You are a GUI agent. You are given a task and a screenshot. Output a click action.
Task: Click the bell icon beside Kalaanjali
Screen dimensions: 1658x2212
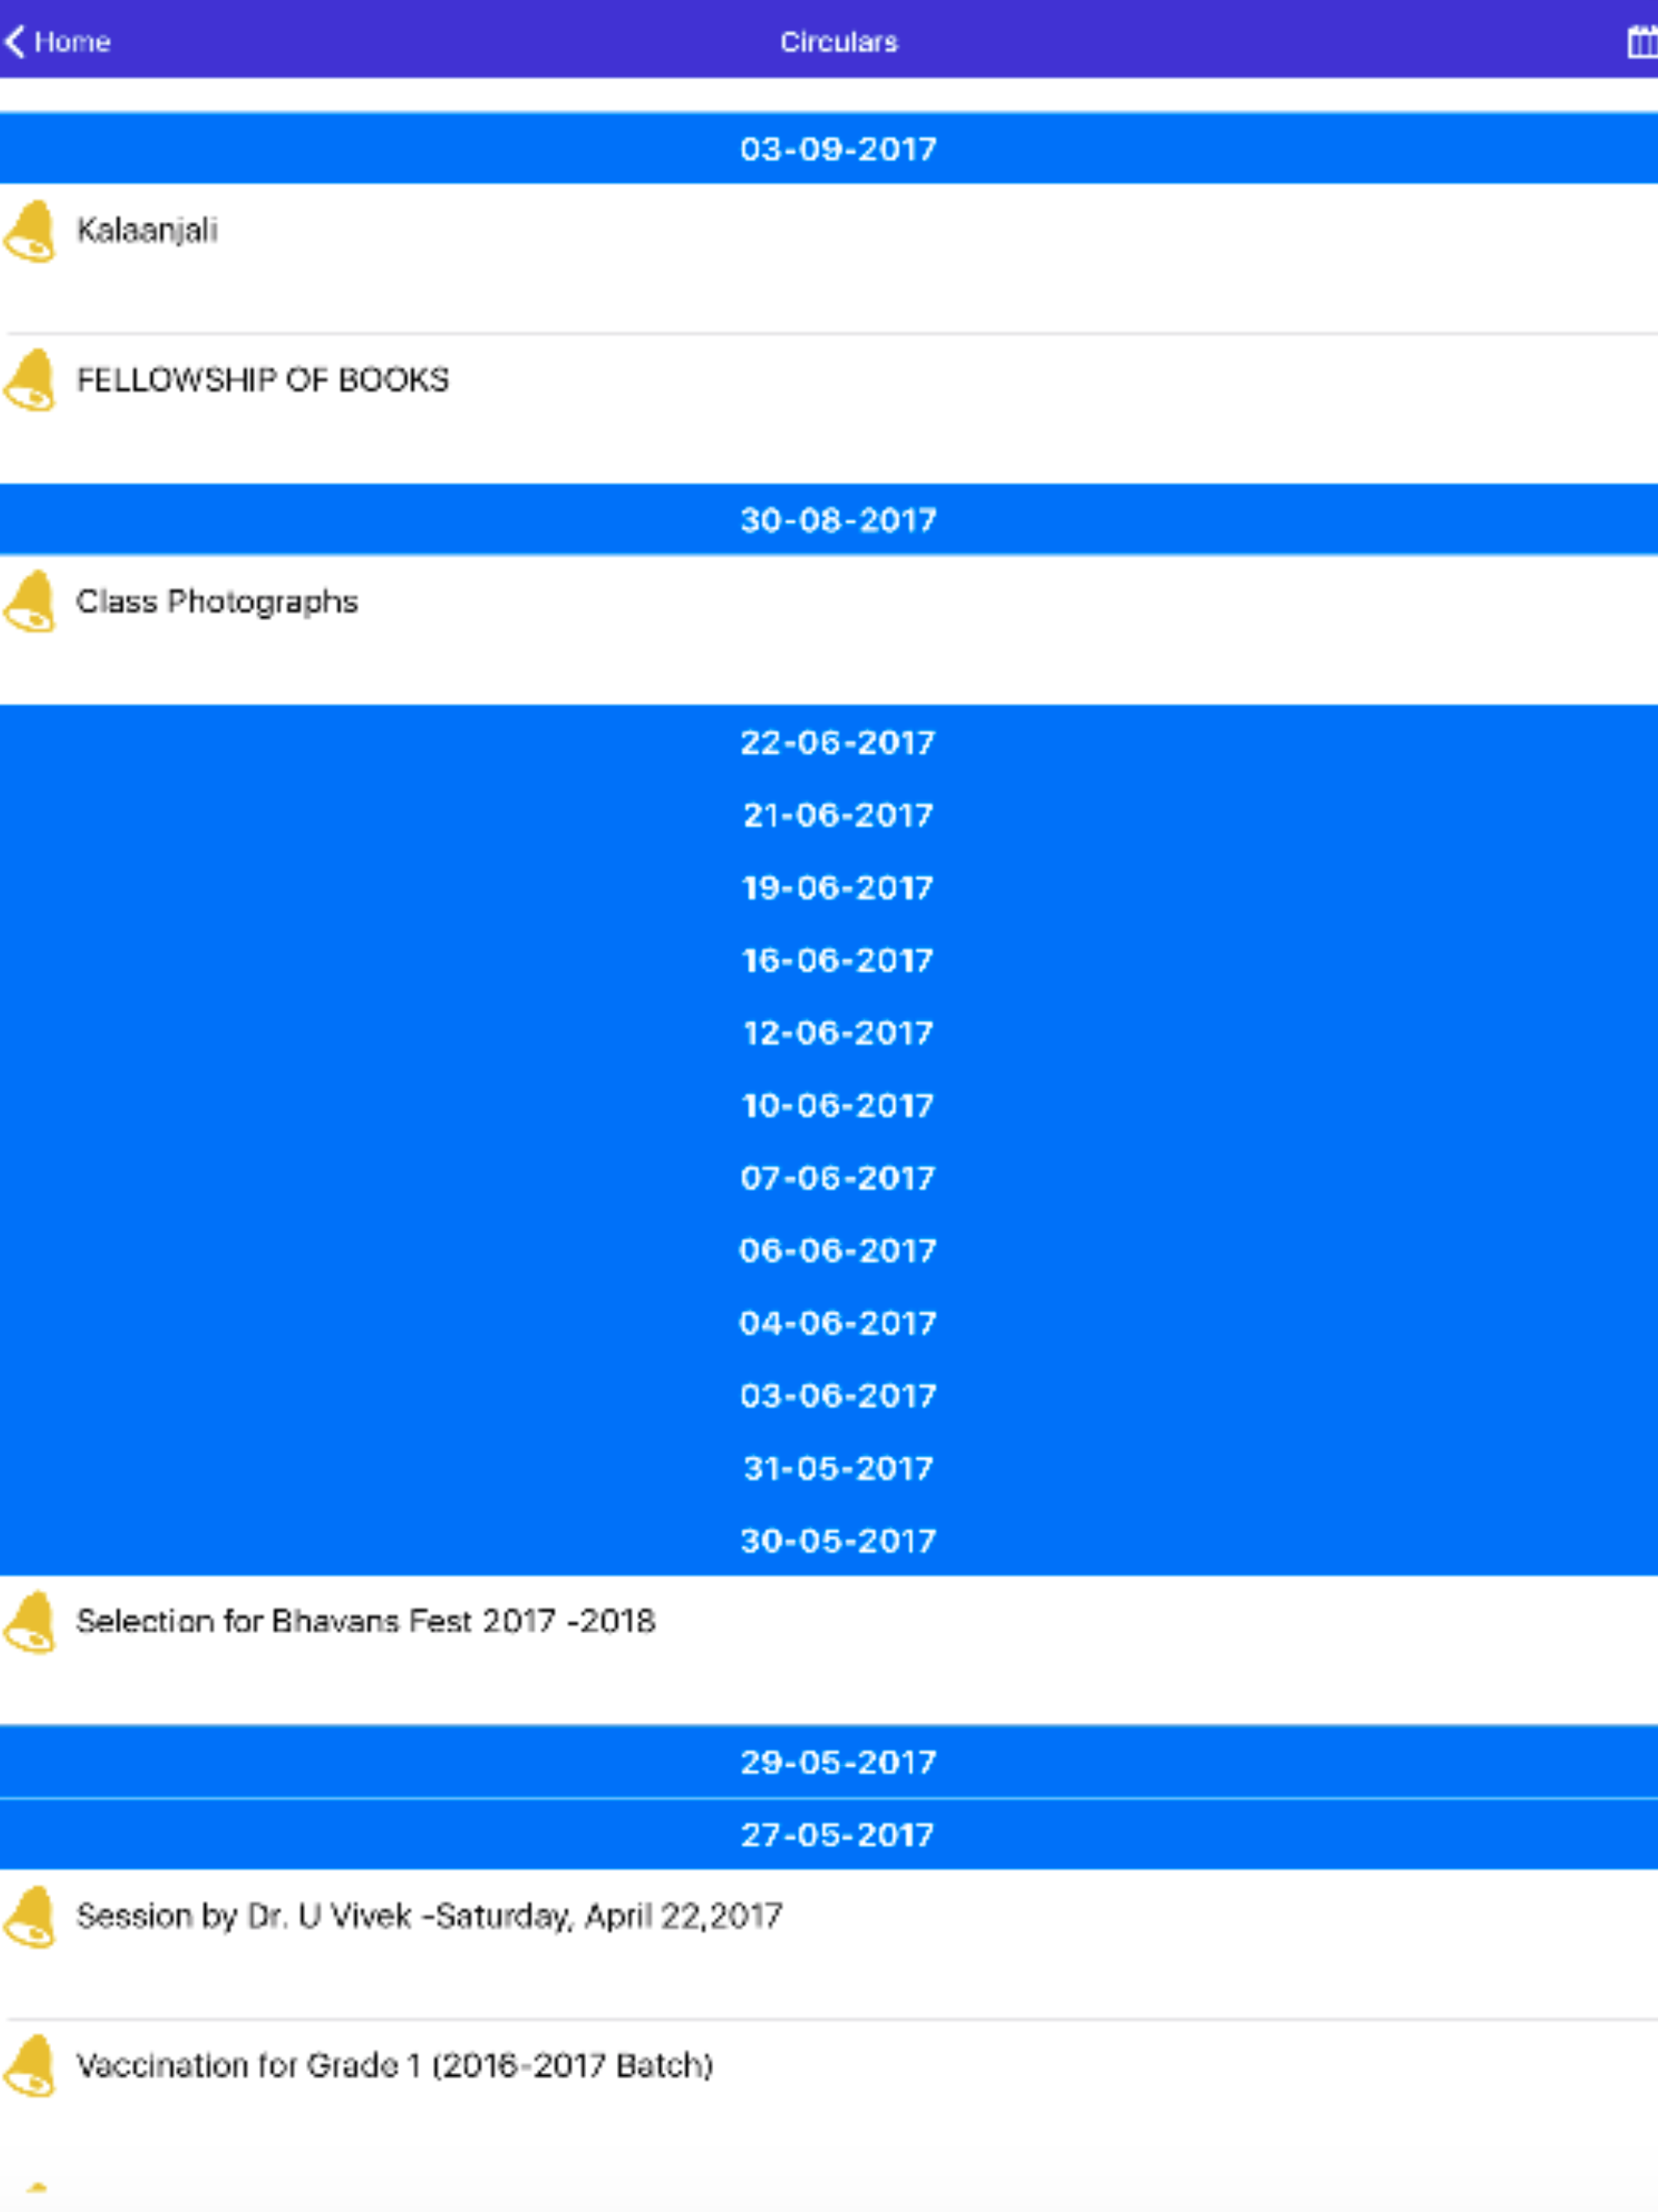[x=30, y=231]
